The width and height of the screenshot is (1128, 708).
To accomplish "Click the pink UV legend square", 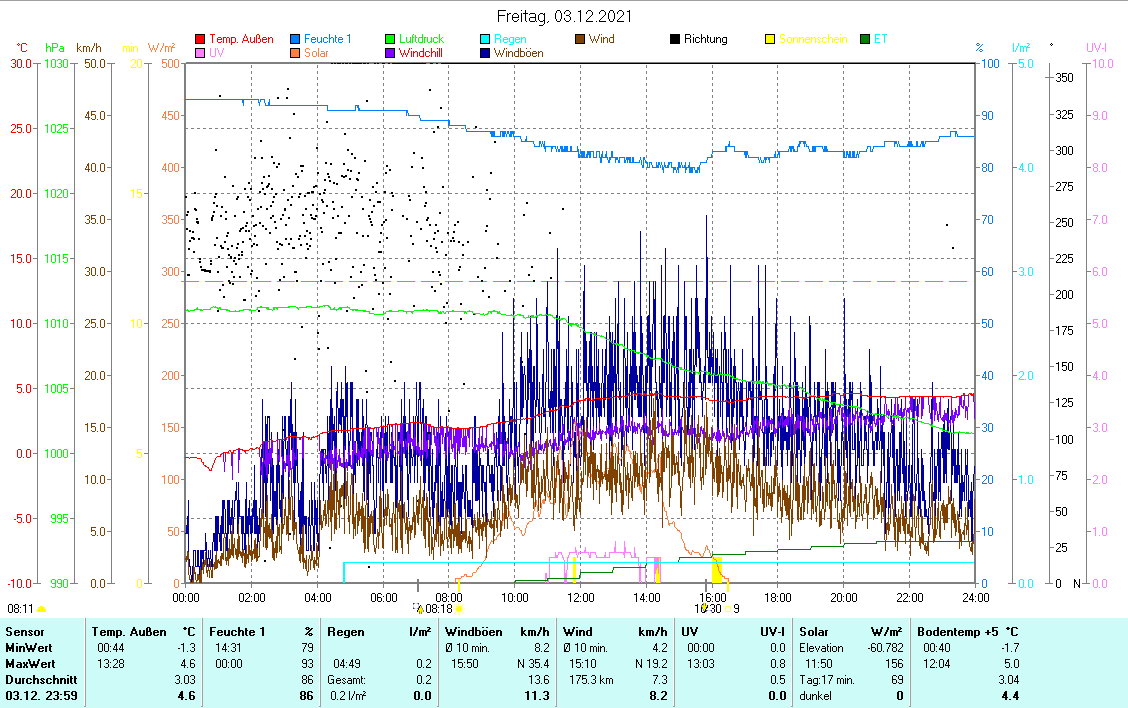I will [x=200, y=53].
